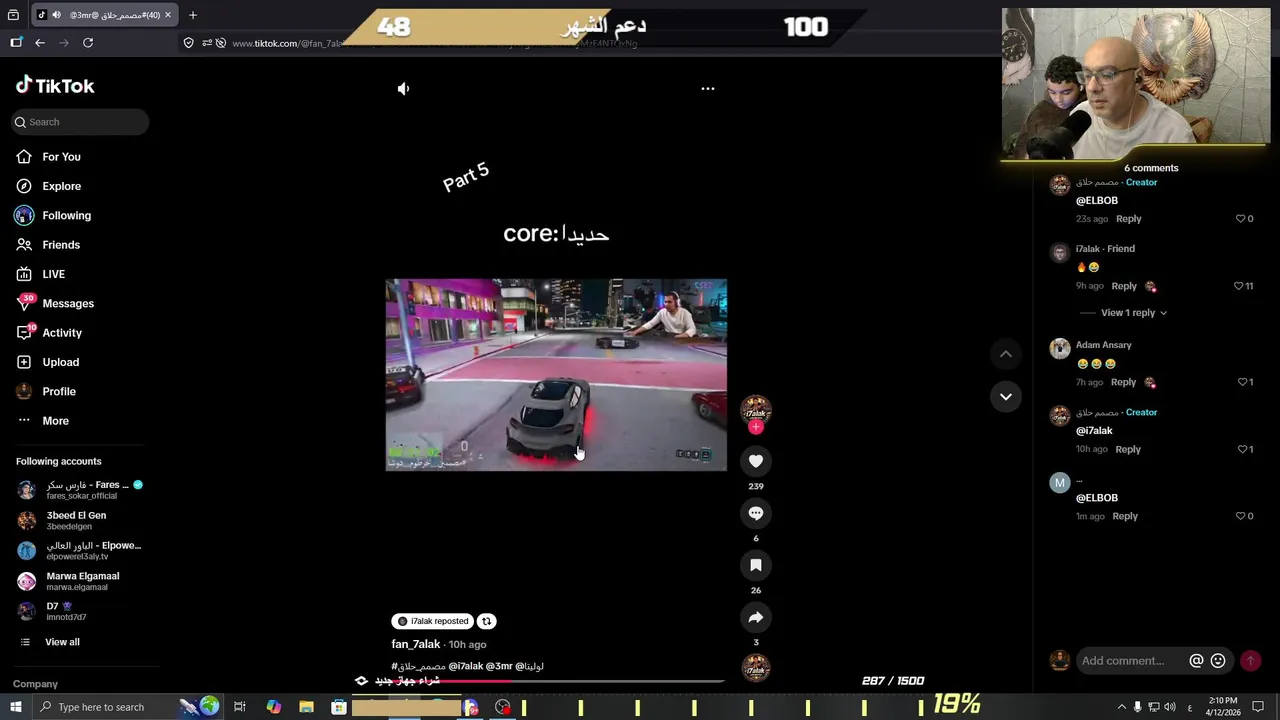Click the i7alak reposted badge
The width and height of the screenshot is (1280, 720).
[433, 621]
